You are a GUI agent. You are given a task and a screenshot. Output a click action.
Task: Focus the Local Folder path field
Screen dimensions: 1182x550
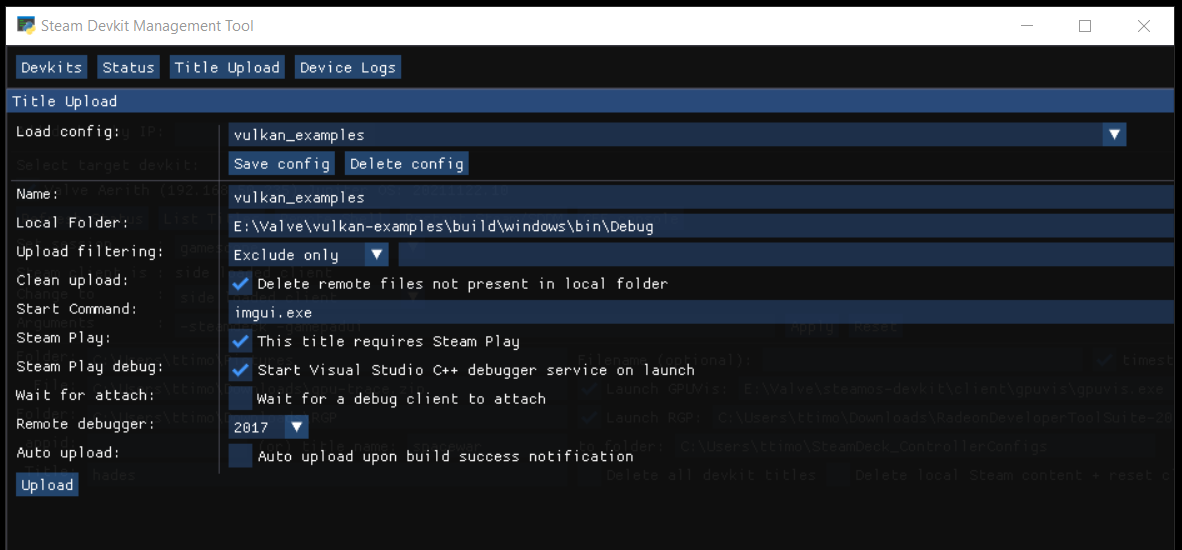[701, 226]
